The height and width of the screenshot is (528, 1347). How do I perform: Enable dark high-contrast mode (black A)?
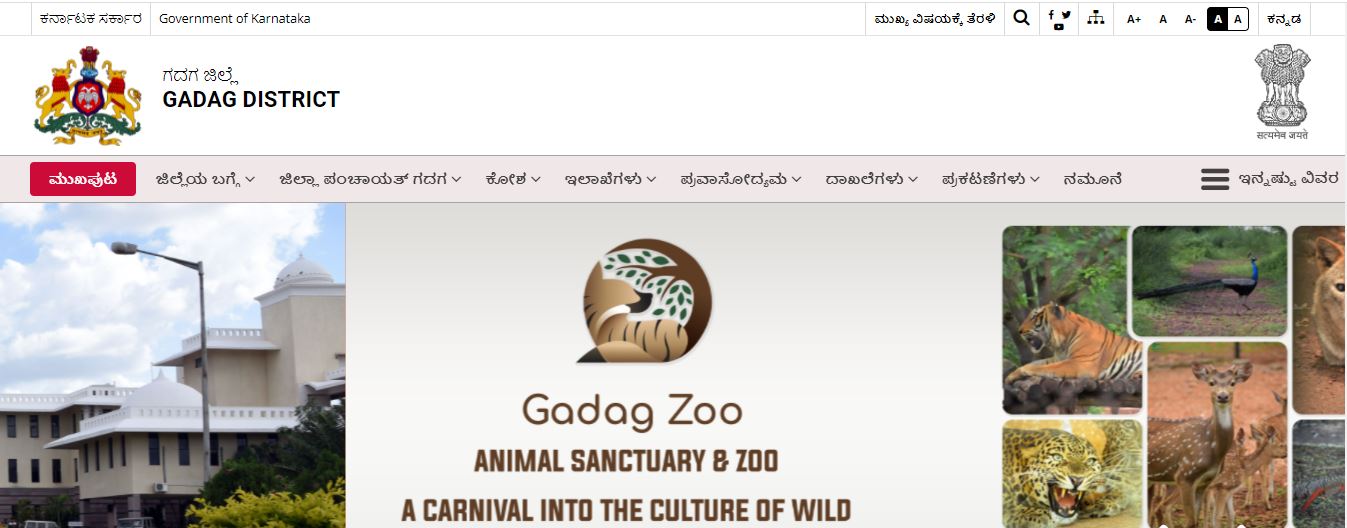point(1218,19)
